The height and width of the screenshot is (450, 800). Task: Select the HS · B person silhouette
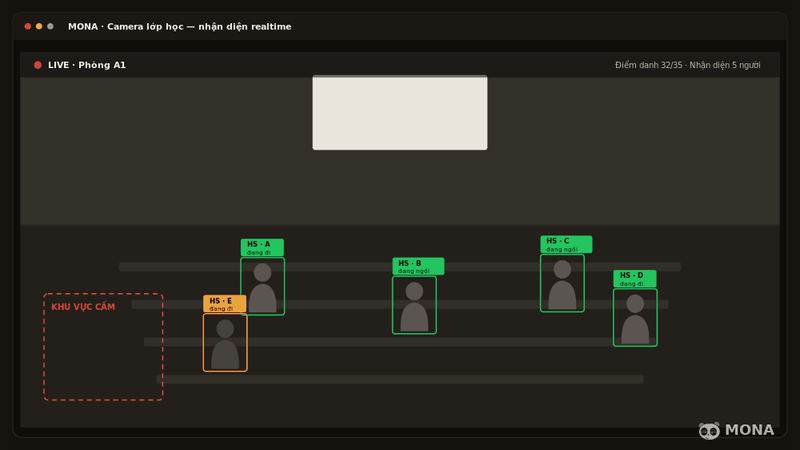414,305
